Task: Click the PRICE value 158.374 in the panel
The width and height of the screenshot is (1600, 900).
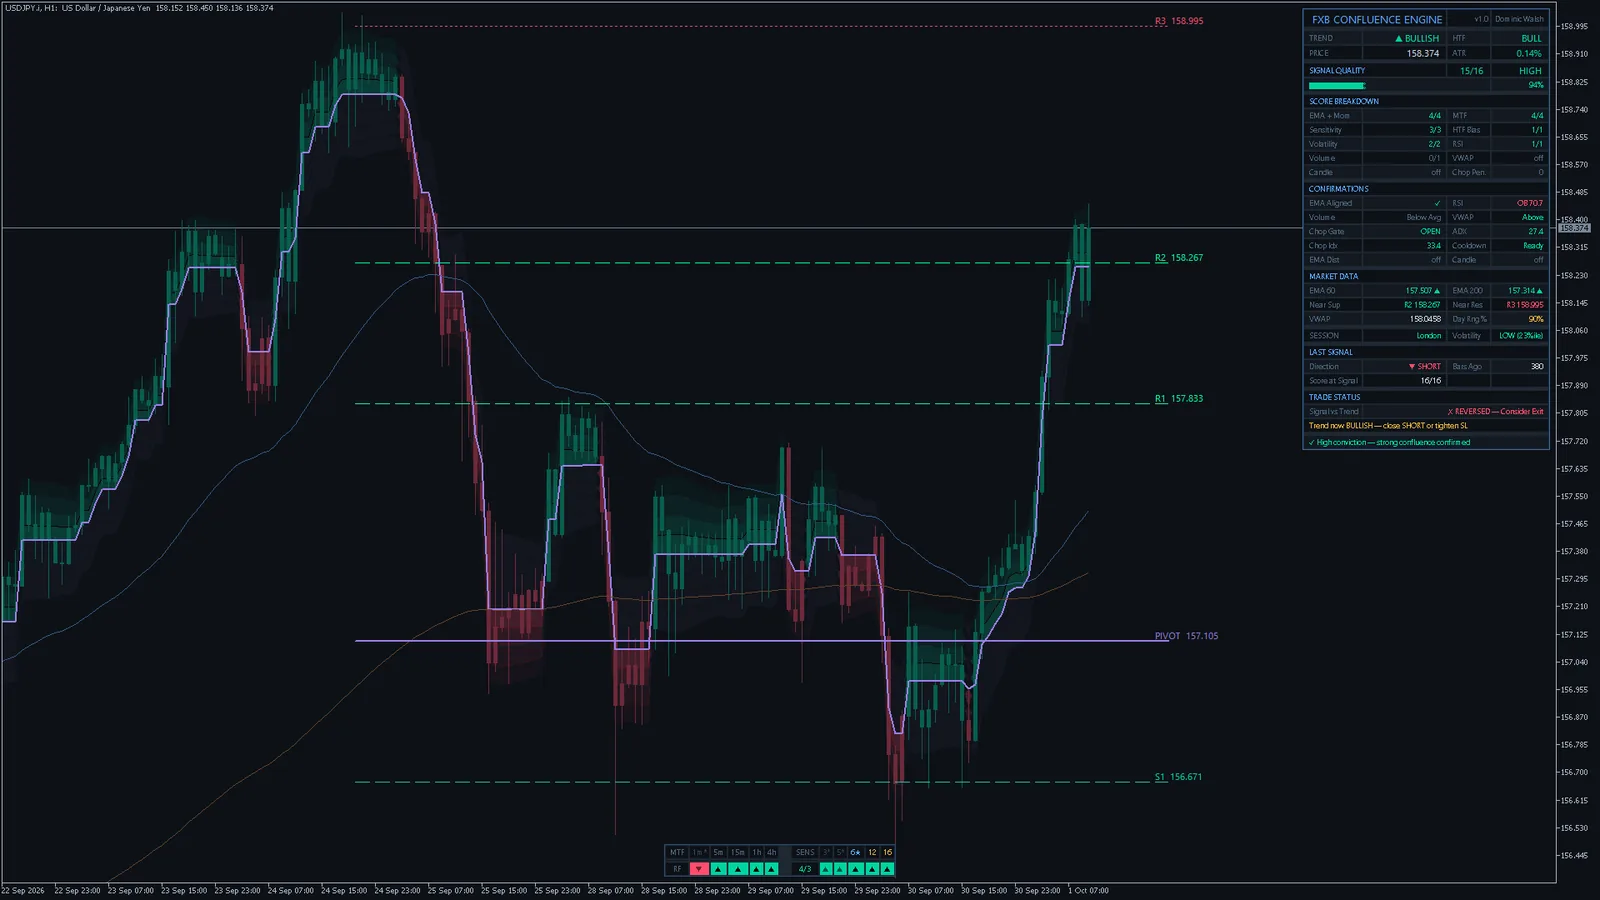Action: (1423, 54)
